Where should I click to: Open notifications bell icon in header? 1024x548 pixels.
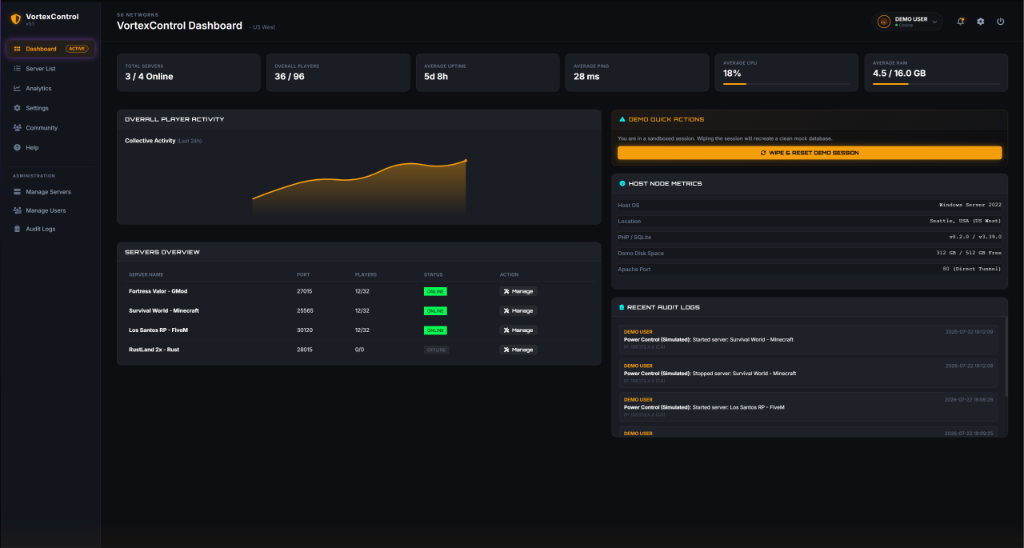(x=961, y=22)
